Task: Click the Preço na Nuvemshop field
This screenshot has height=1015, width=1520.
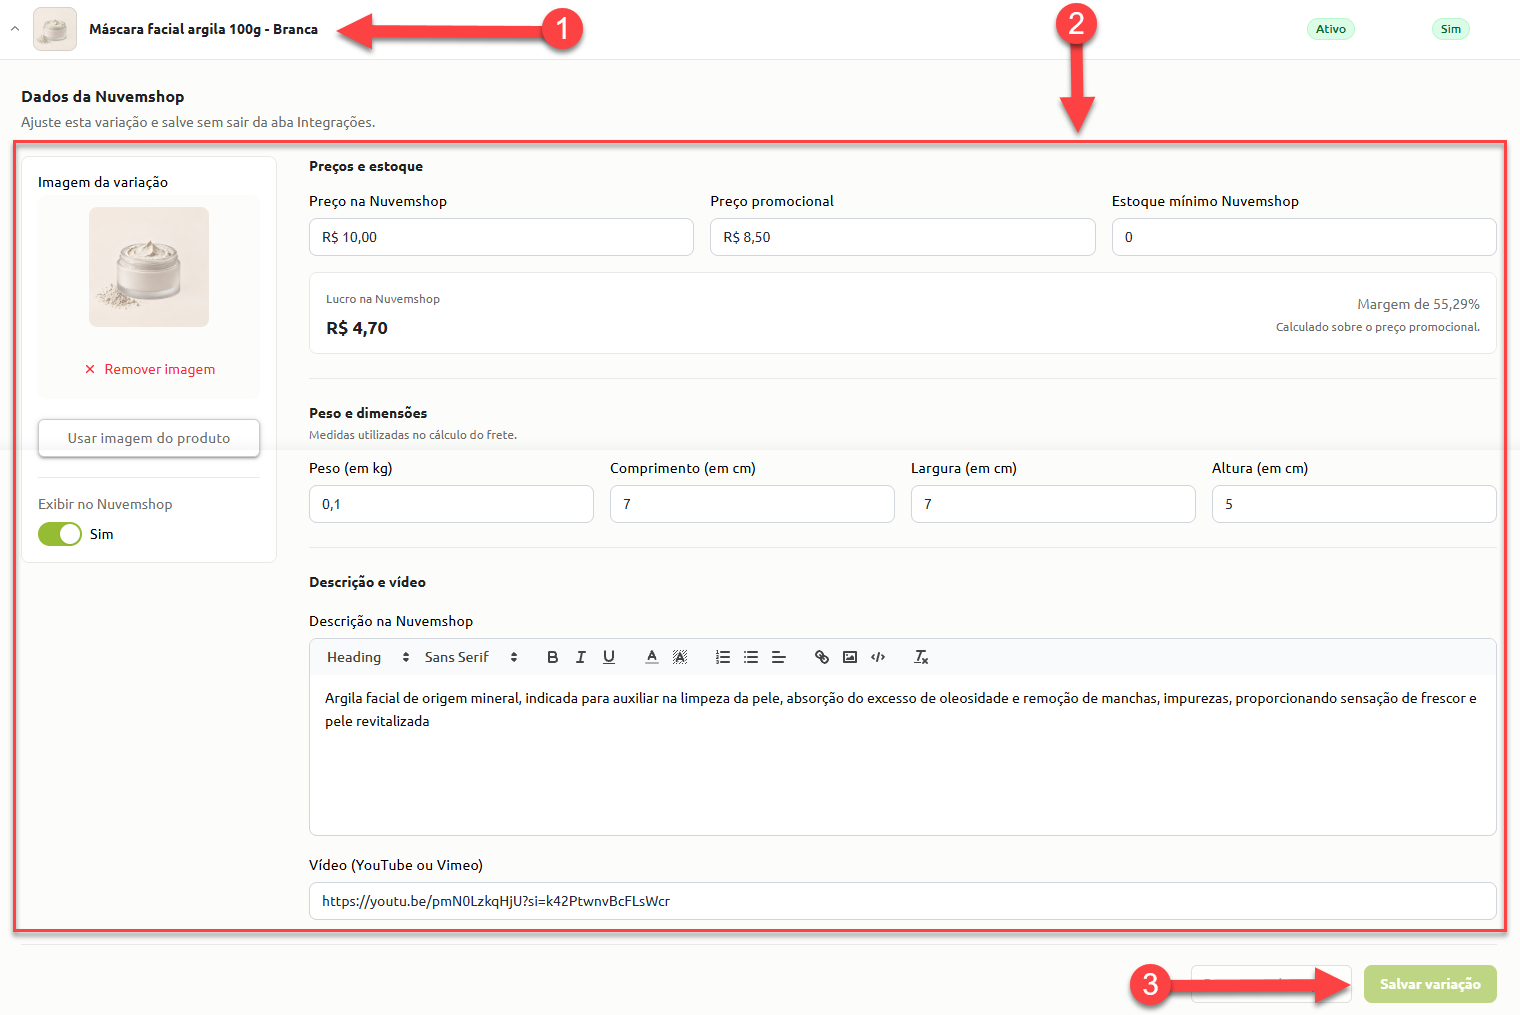Action: pyautogui.click(x=501, y=237)
